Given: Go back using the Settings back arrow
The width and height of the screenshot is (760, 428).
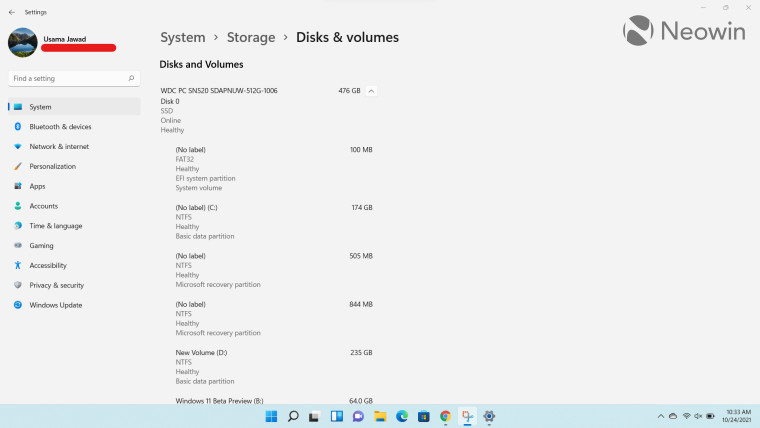Looking at the screenshot, I should pos(12,12).
